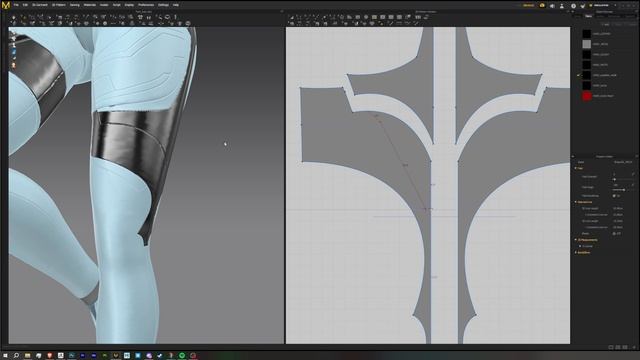Click the info circle icon at top right
Screen dimensions: 640x360
573,6
